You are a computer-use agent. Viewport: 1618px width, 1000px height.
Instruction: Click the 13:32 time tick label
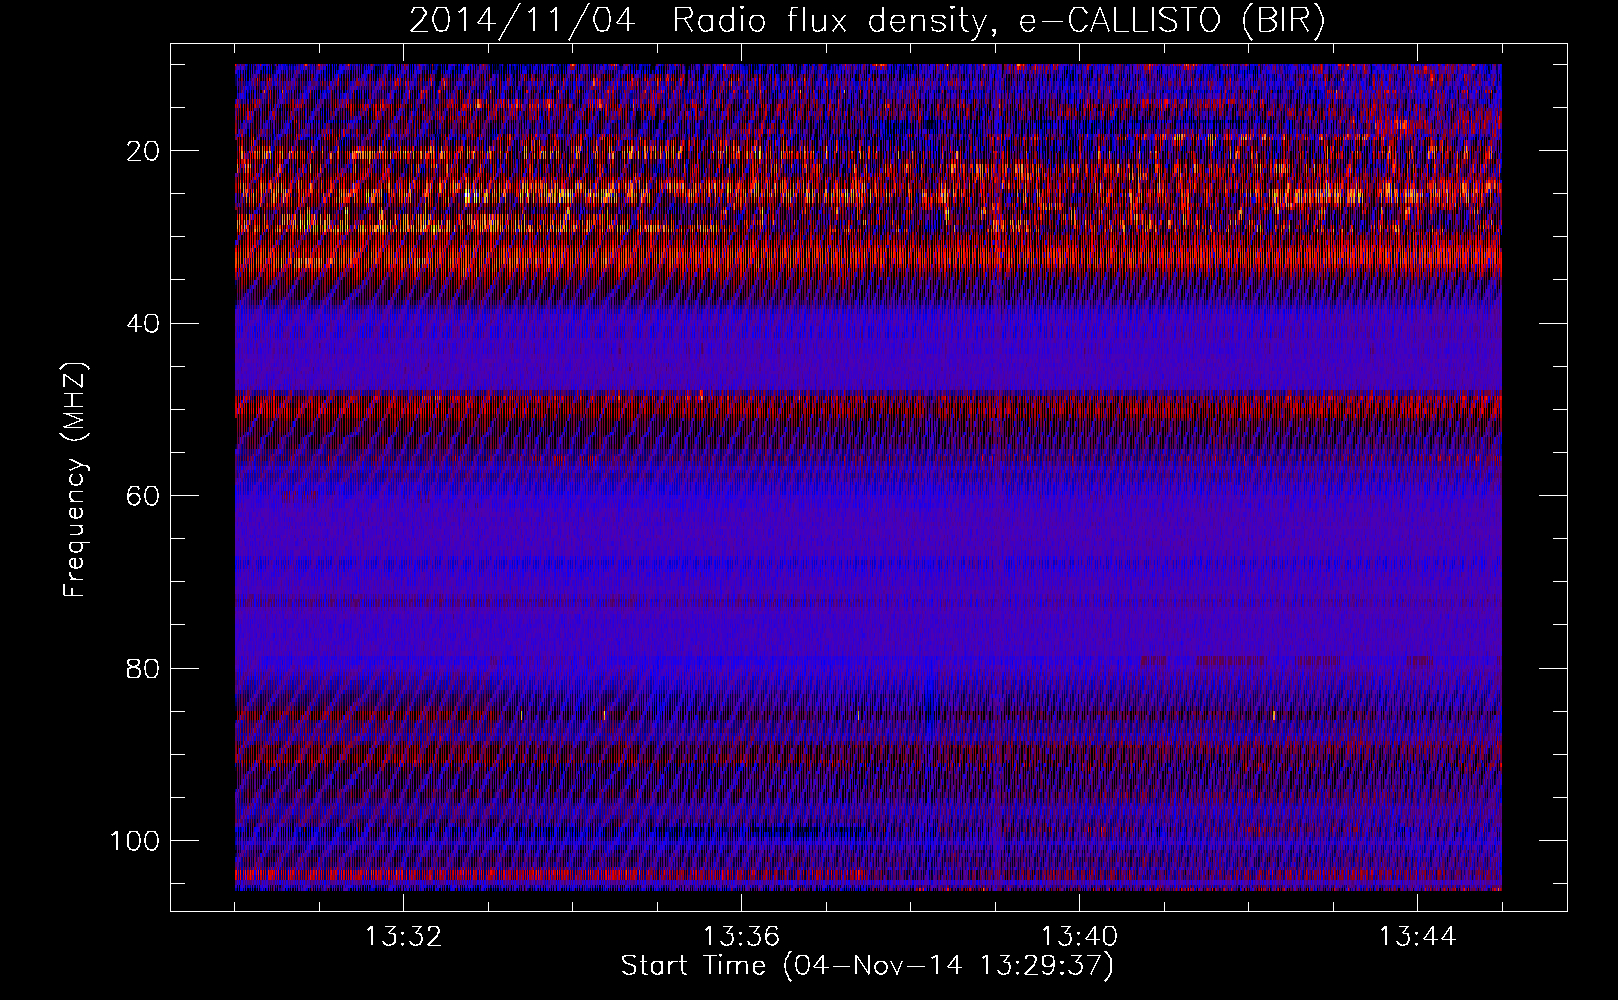(x=403, y=937)
